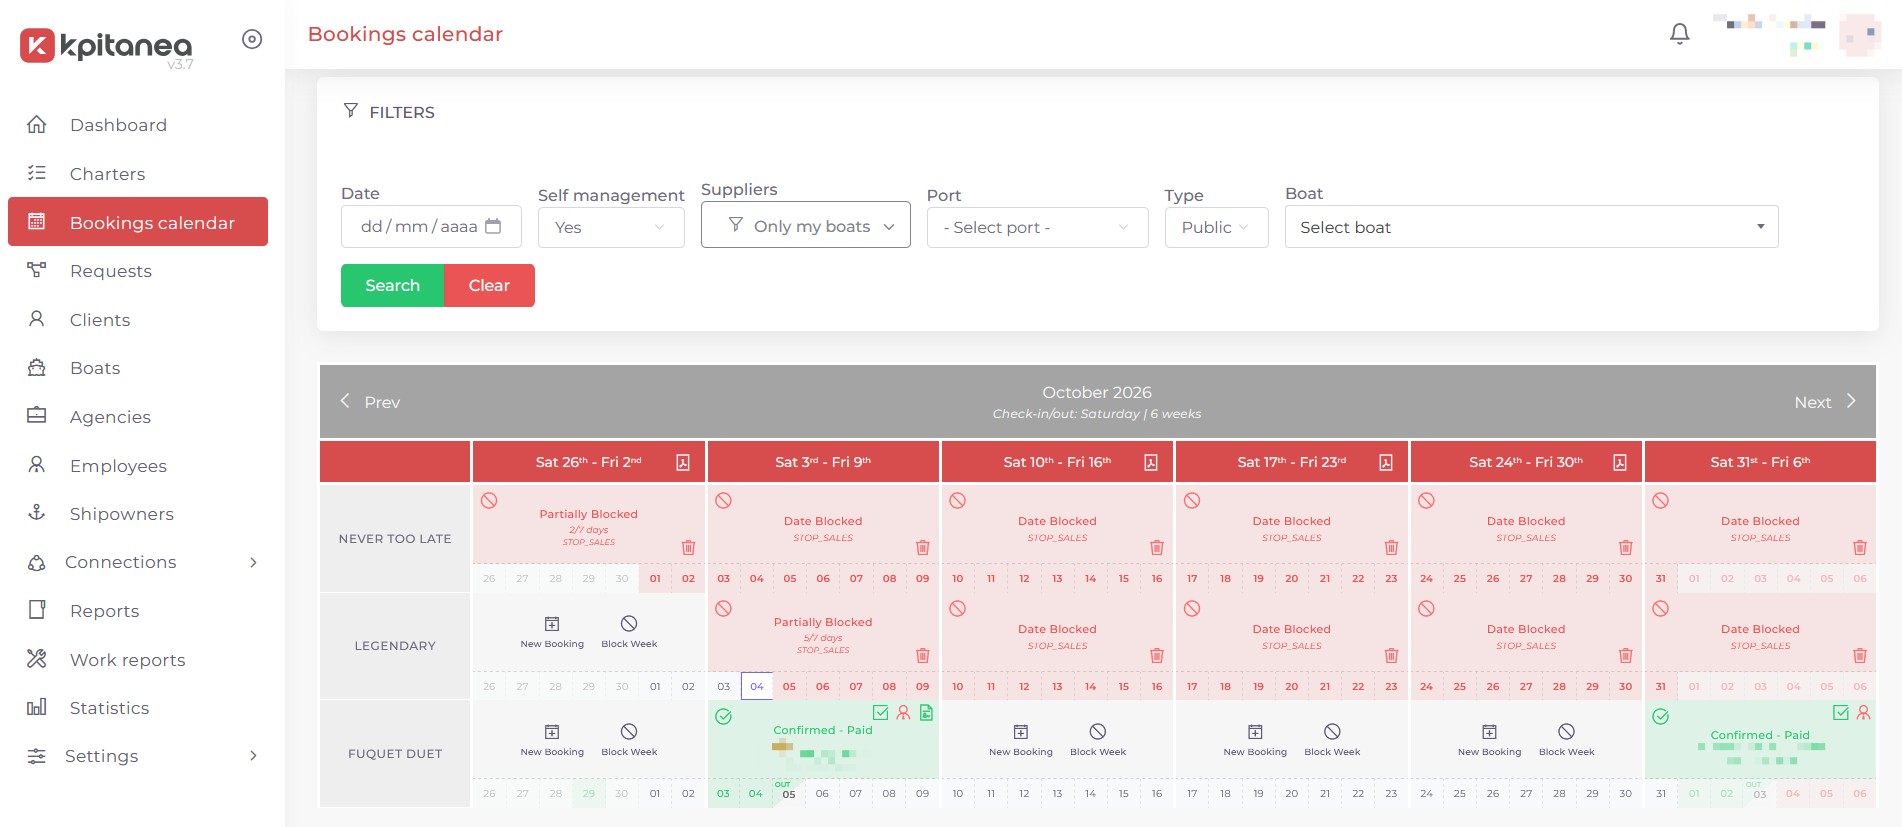Click Sat 26th - Fri 2nd week report icon
The image size is (1902, 827).
coord(683,462)
